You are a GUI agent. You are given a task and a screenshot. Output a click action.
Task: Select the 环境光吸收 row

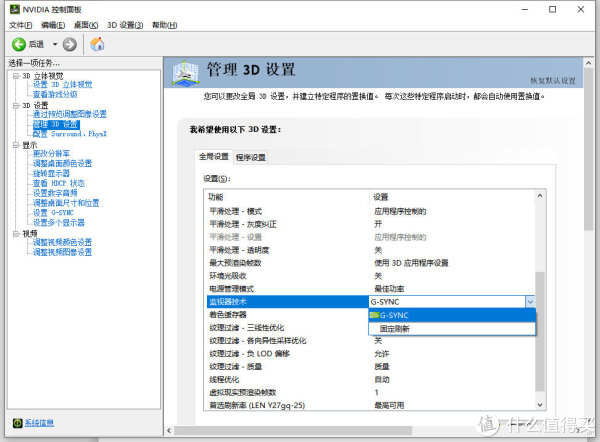pos(370,276)
